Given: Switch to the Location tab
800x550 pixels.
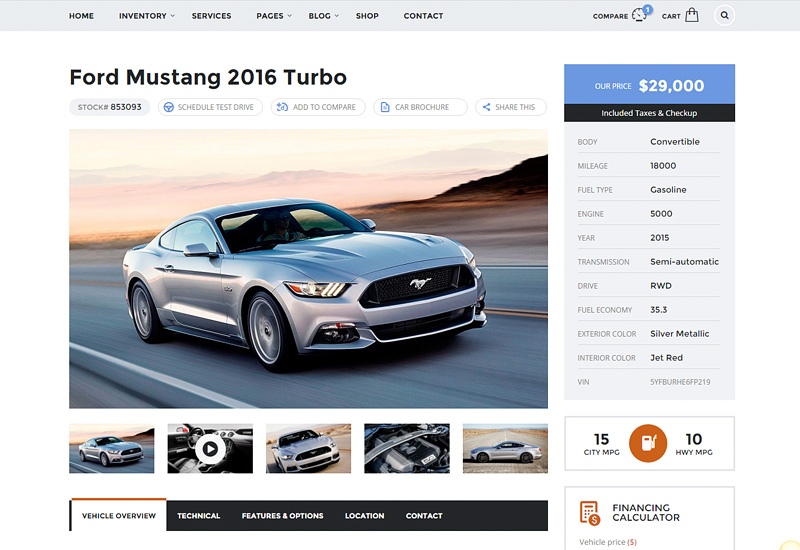Looking at the screenshot, I should (x=364, y=516).
